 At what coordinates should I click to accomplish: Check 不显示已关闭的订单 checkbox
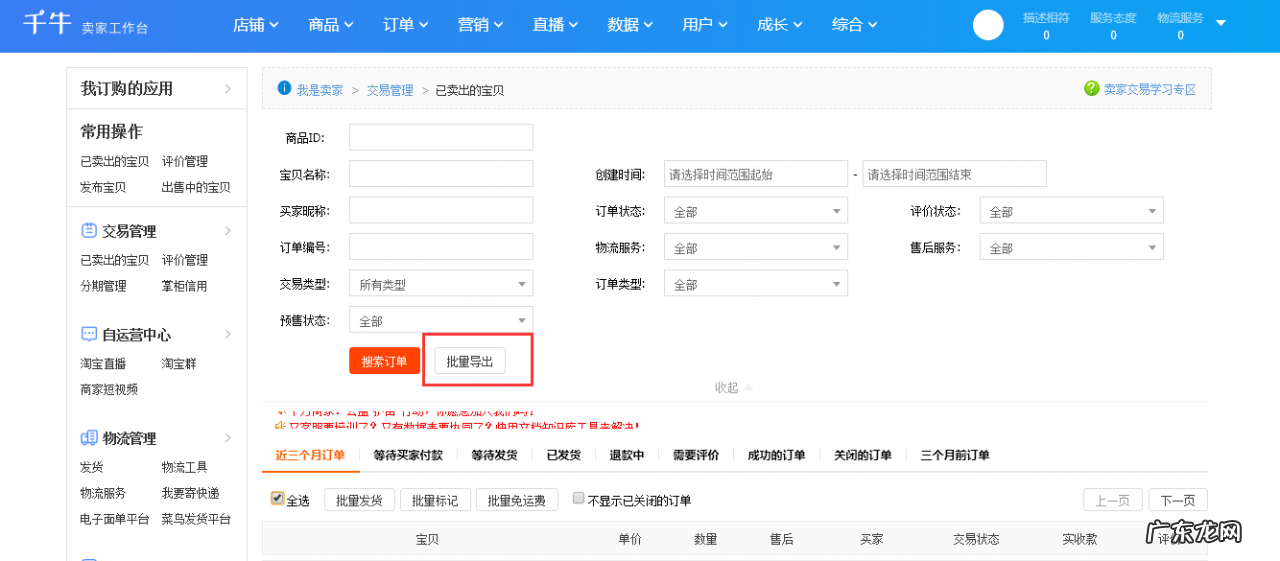(578, 497)
